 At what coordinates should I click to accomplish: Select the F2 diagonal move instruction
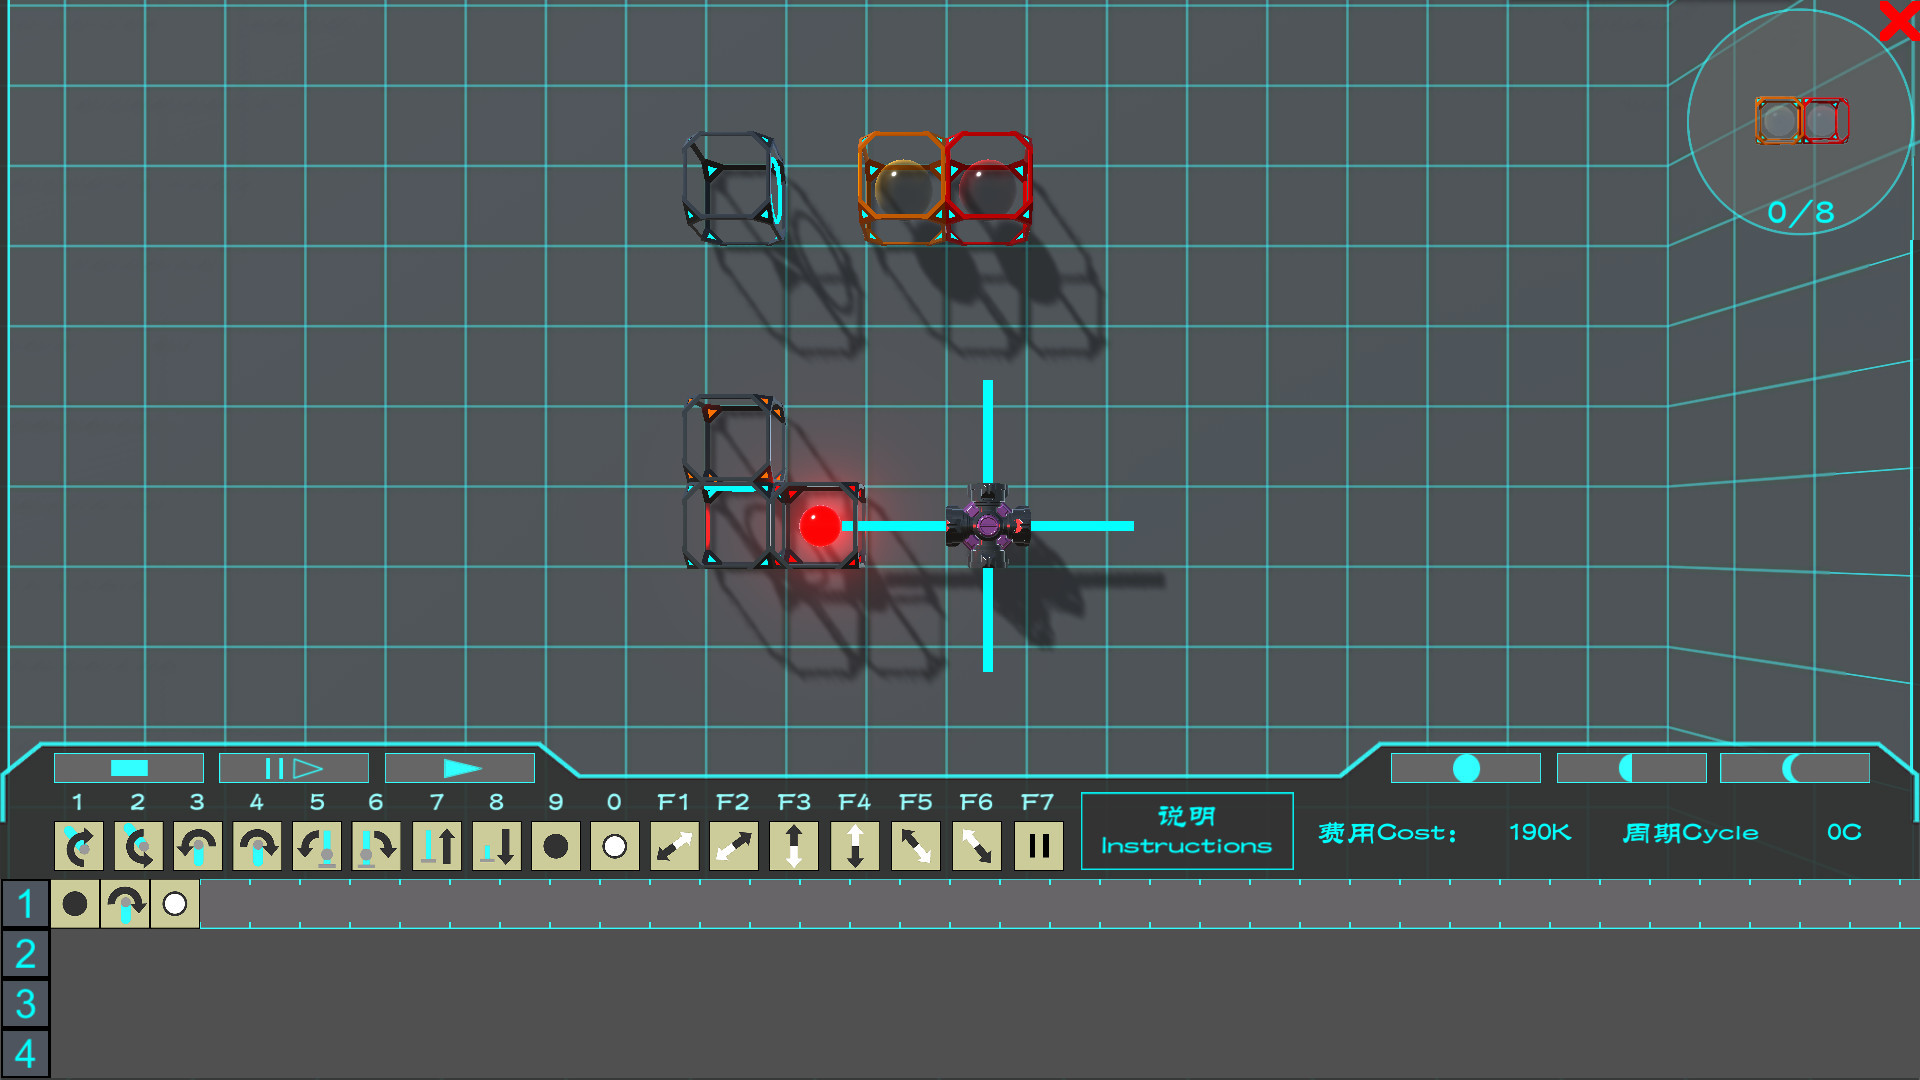tap(733, 846)
